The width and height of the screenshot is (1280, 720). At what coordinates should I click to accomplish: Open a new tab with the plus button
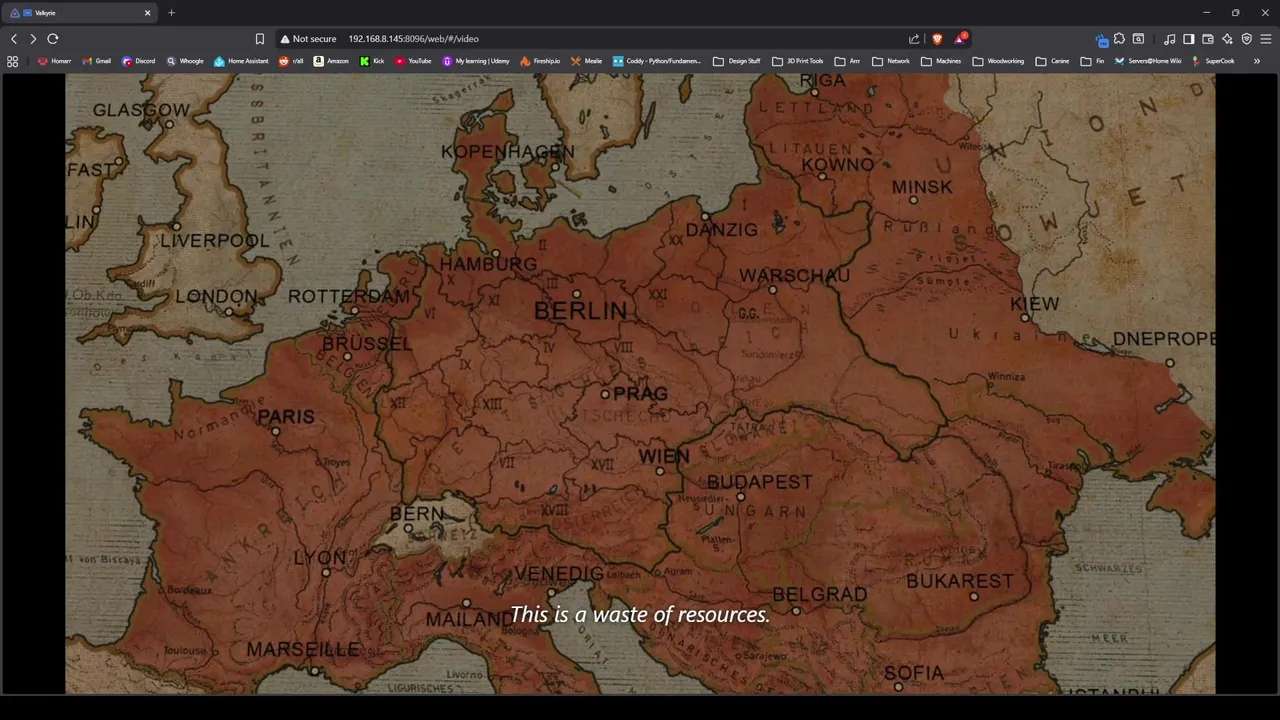tap(171, 13)
